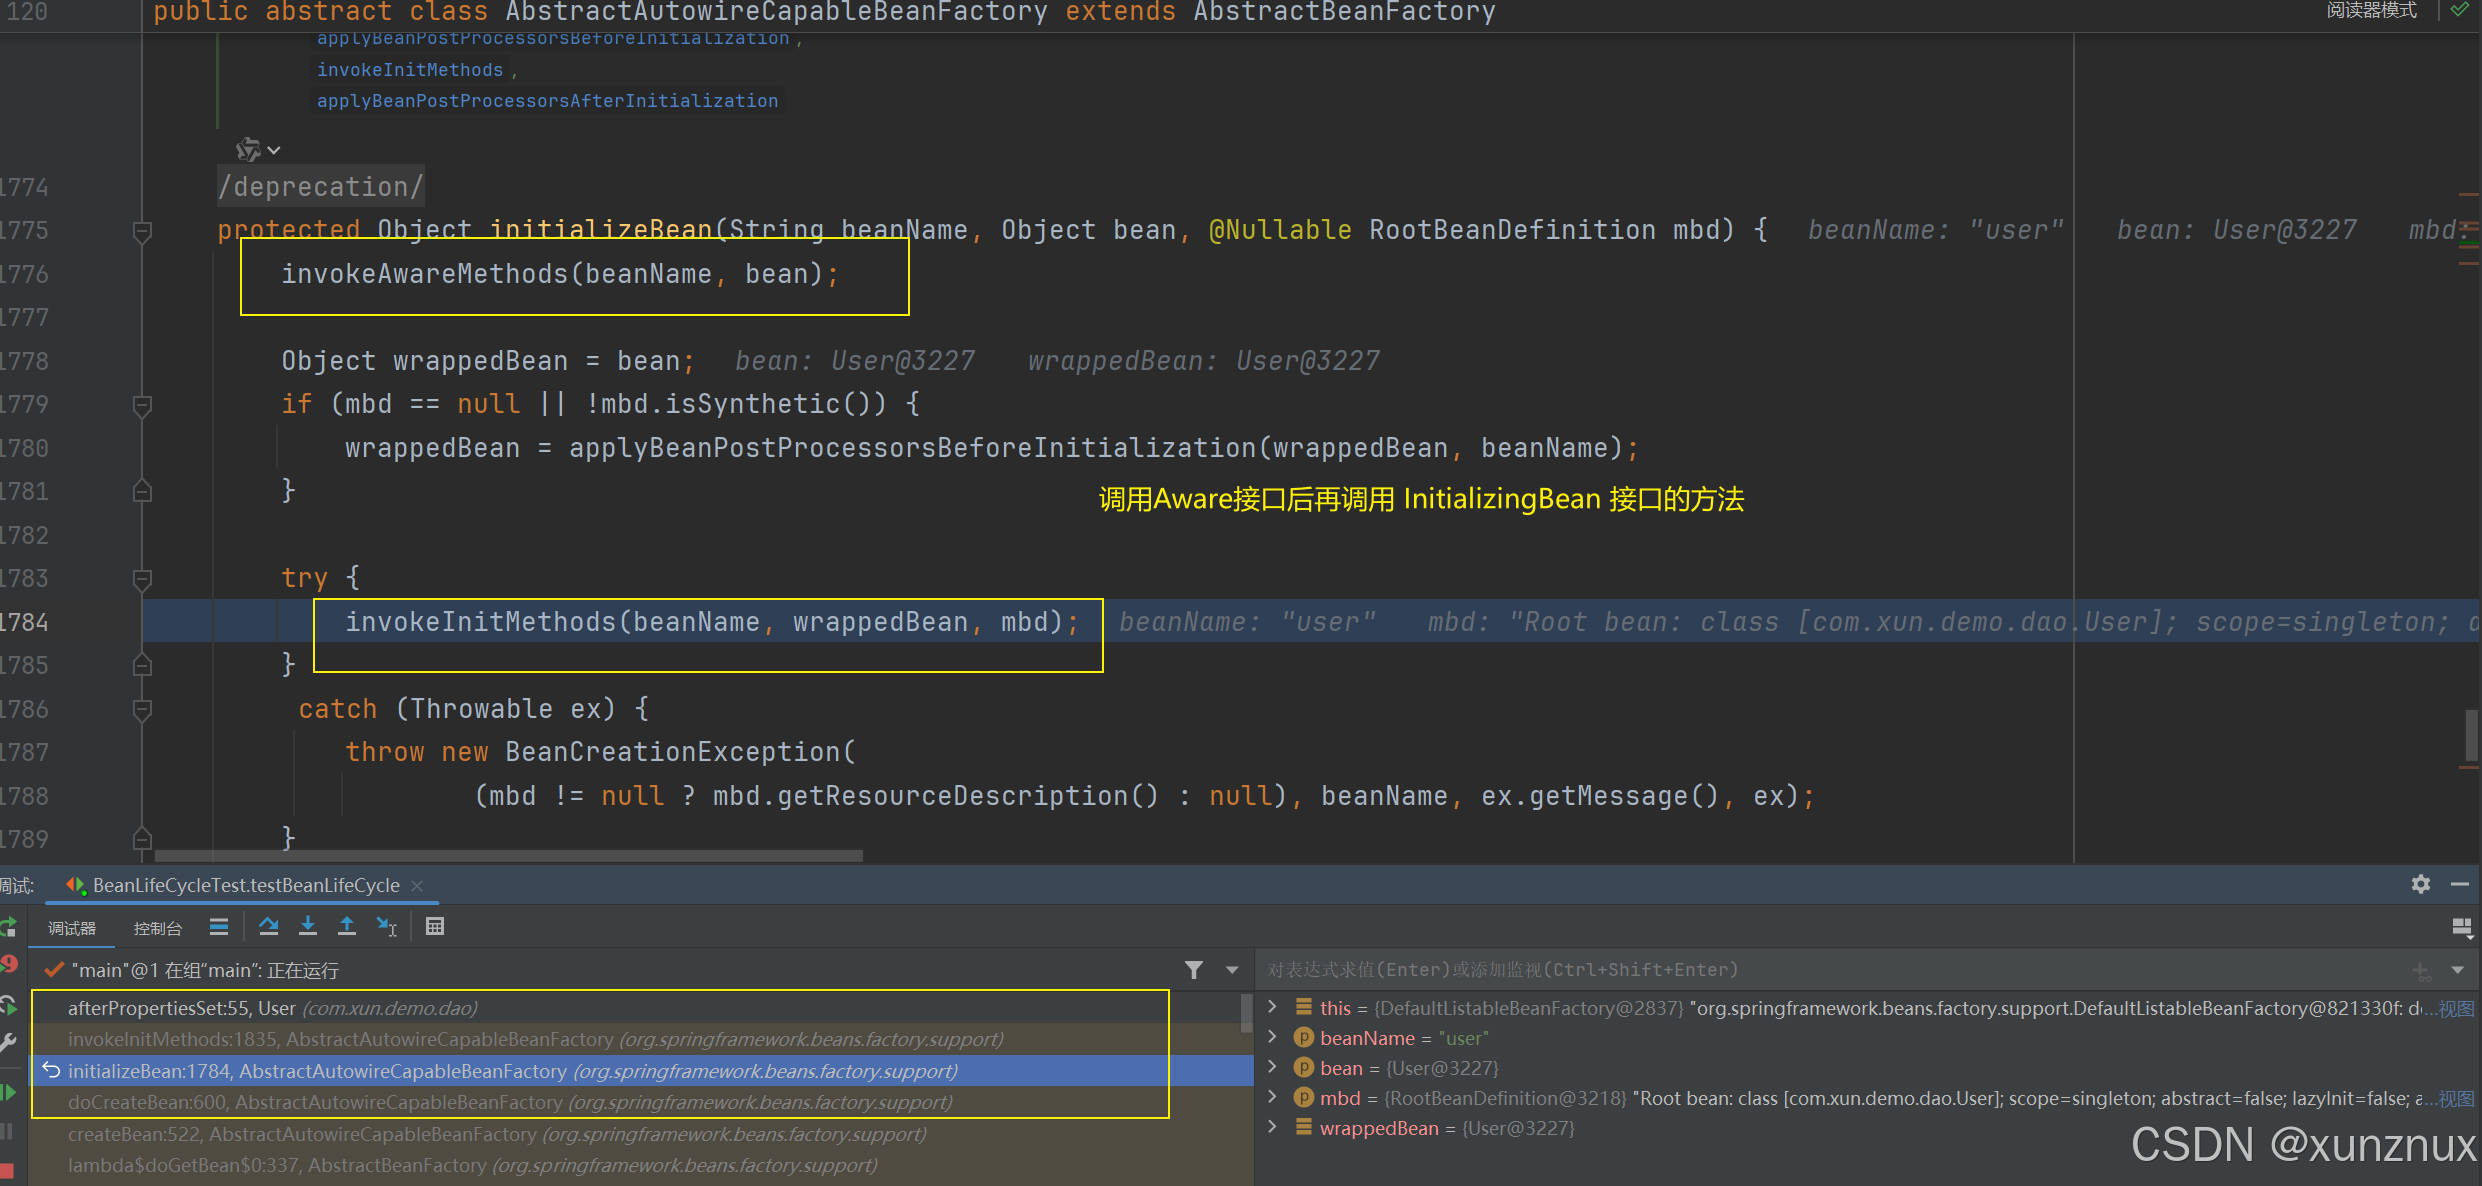The height and width of the screenshot is (1186, 2482).
Task: Click the isSynthetic() call on line 1779
Action: [776, 404]
